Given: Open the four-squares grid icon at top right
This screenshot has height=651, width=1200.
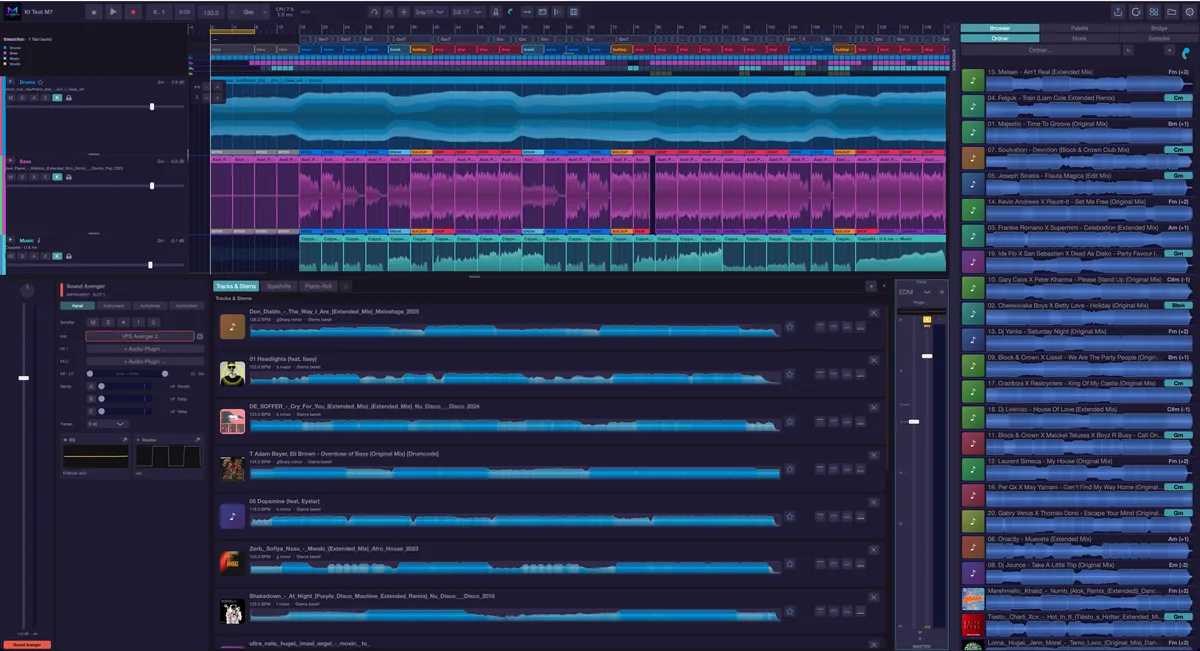Looking at the screenshot, I should tap(1154, 12).
